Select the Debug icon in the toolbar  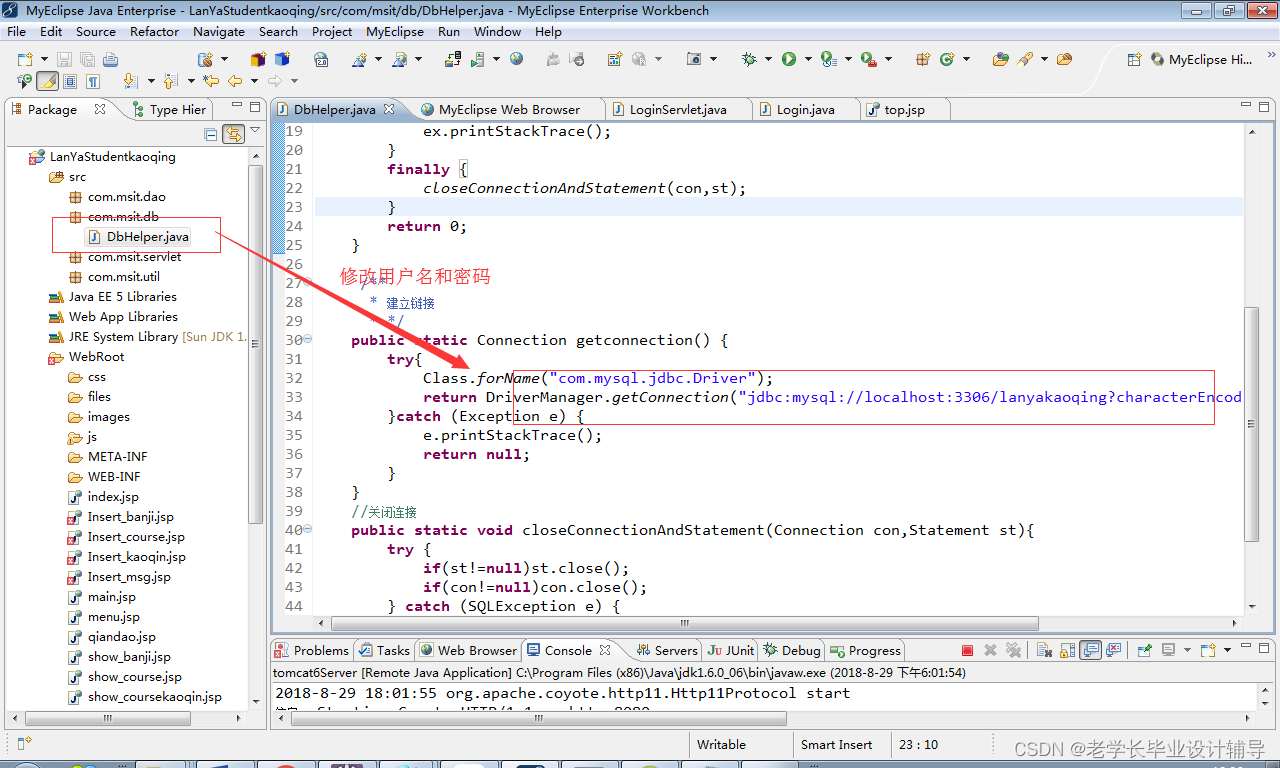[x=748, y=58]
